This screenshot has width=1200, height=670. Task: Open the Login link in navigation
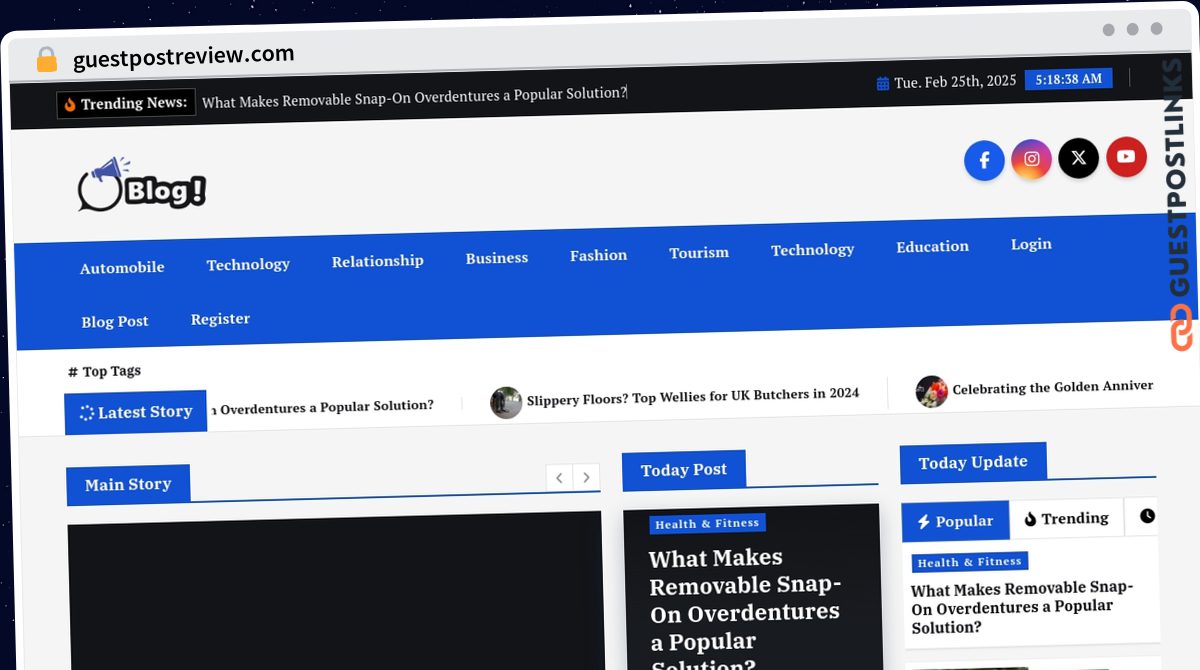(x=1031, y=244)
